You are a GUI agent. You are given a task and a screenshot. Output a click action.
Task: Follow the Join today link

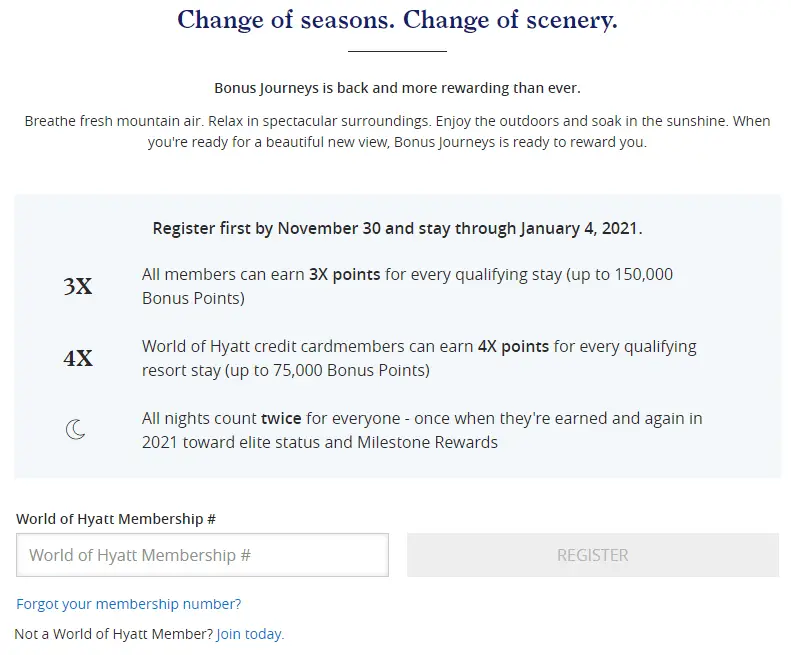click(250, 634)
